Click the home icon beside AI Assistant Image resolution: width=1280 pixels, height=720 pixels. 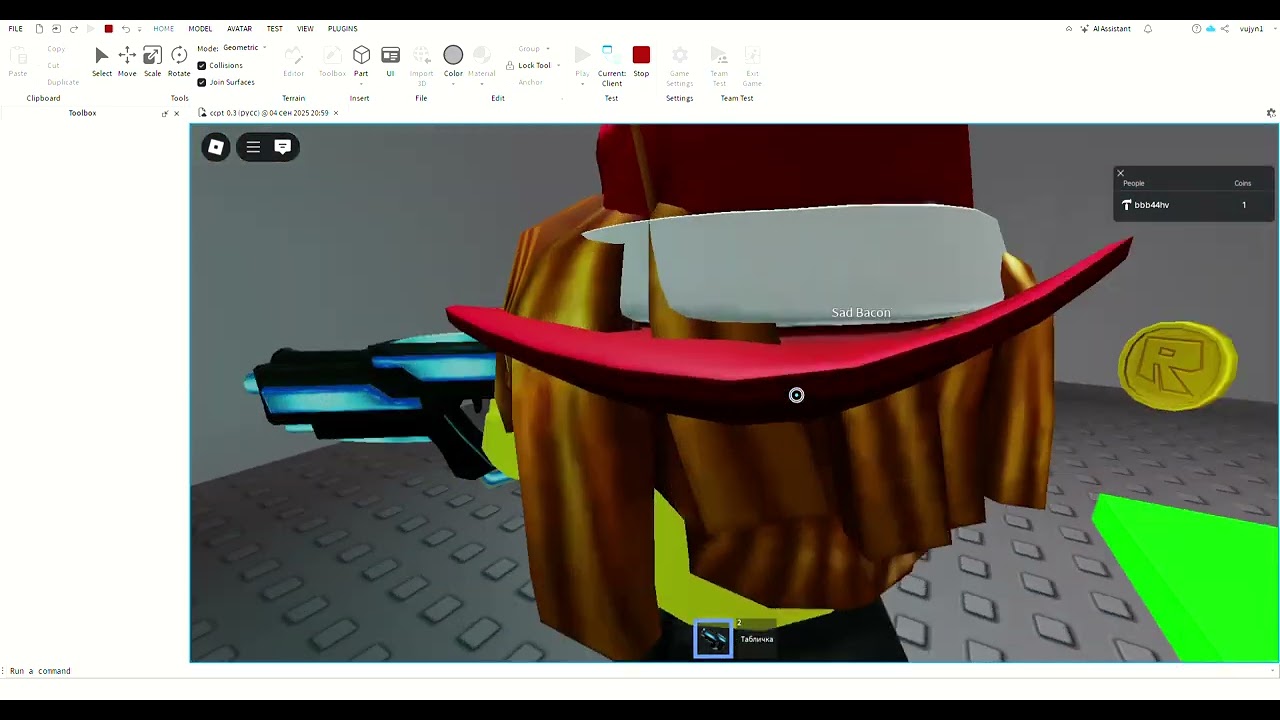click(1069, 29)
